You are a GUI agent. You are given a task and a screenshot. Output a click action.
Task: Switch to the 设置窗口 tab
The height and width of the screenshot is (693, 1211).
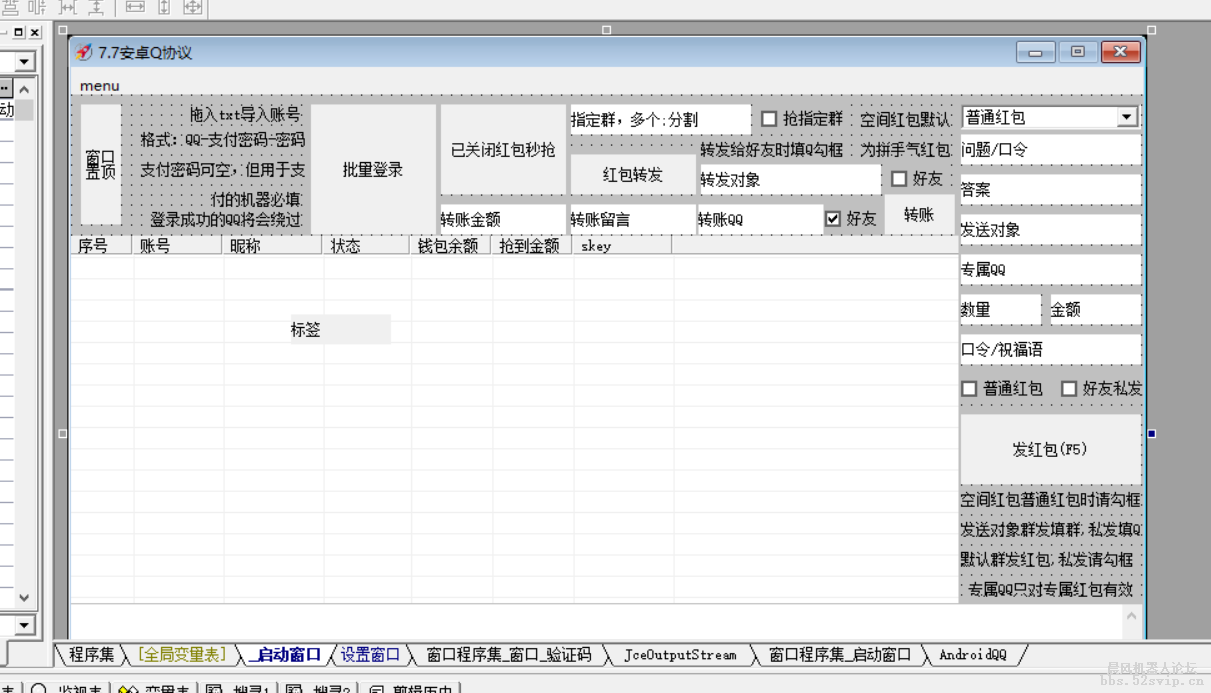click(370, 655)
